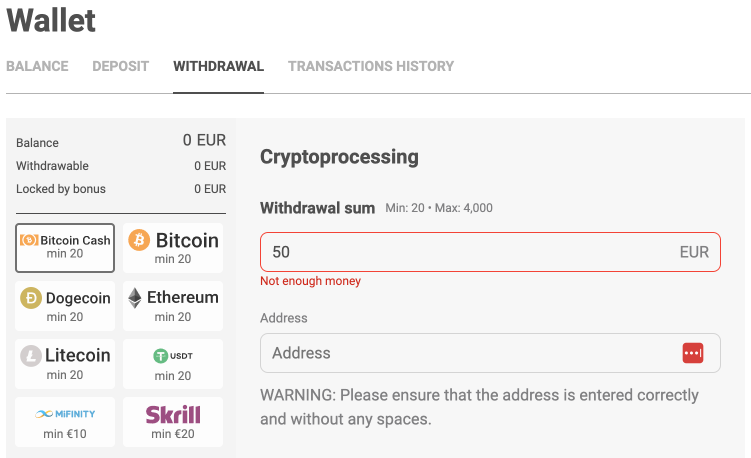Click the Cryptoprocessing heading

[x=339, y=157]
